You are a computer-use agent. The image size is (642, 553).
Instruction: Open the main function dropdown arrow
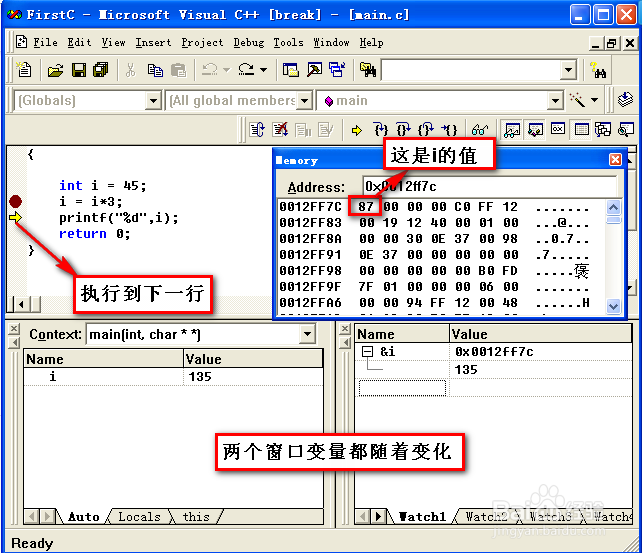pyautogui.click(x=555, y=100)
